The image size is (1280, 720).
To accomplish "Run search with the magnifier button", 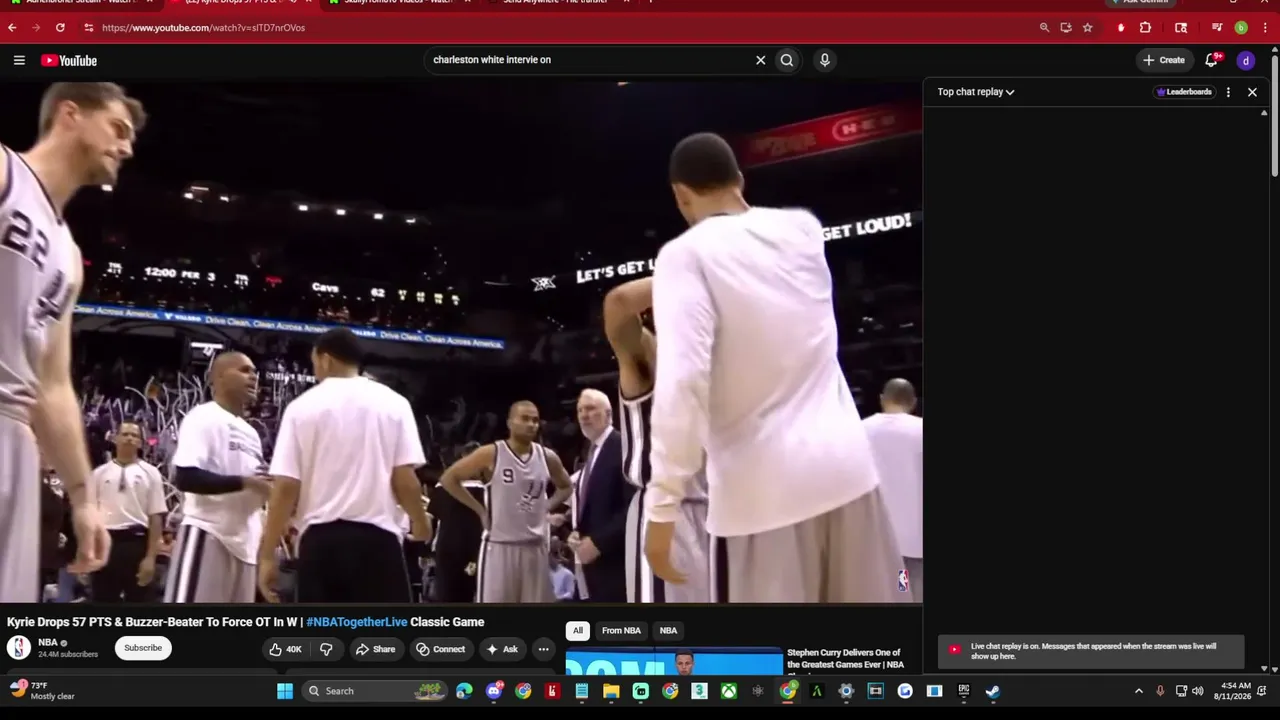I will [787, 60].
